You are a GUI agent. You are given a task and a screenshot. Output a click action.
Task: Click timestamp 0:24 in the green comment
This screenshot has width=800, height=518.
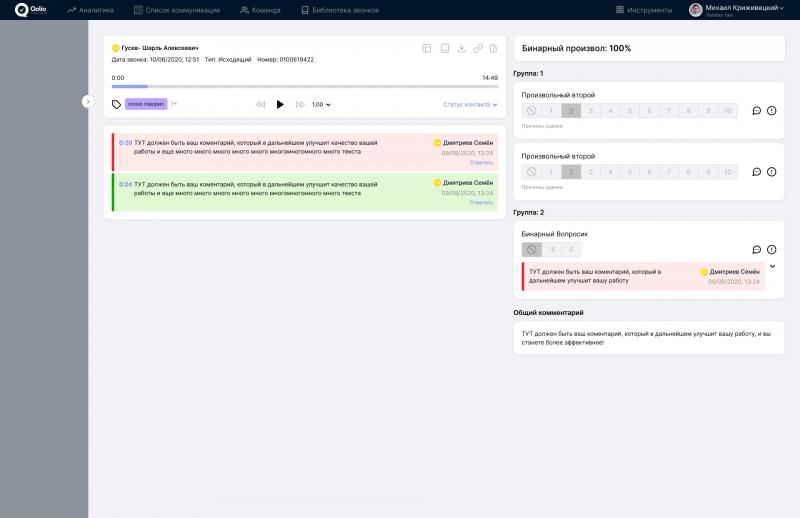click(125, 184)
